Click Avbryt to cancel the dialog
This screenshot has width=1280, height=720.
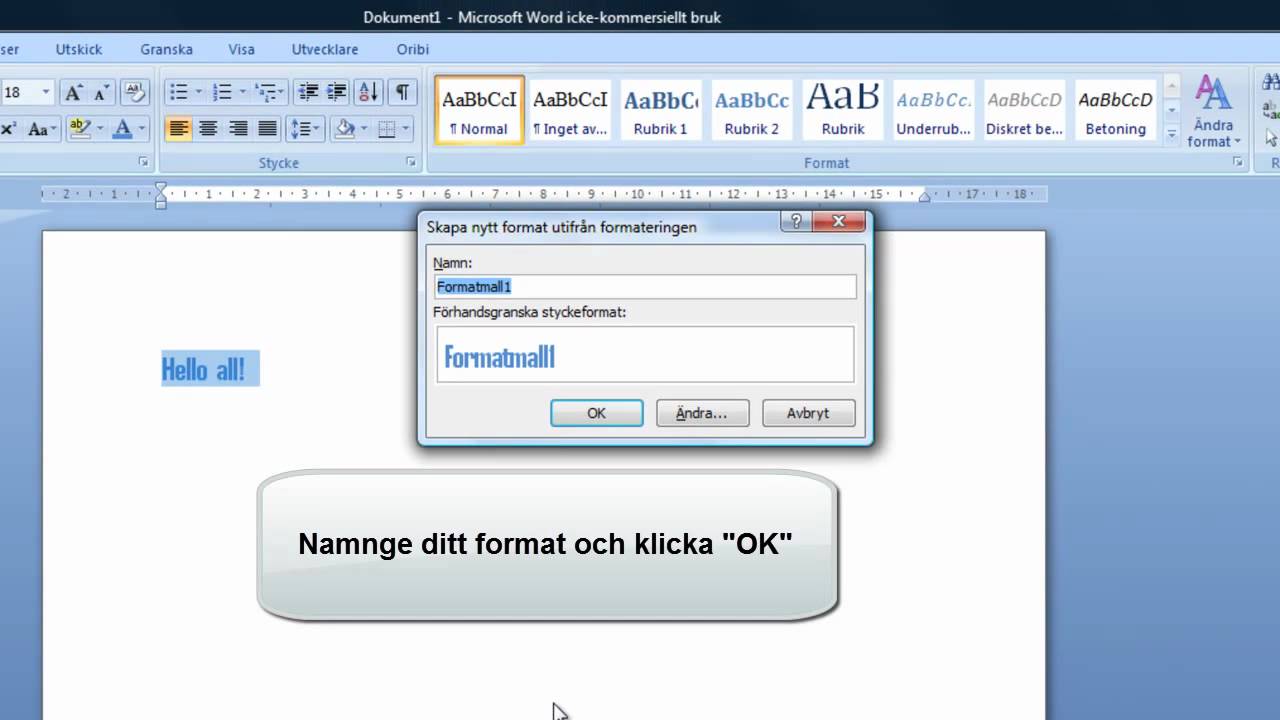[x=808, y=413]
